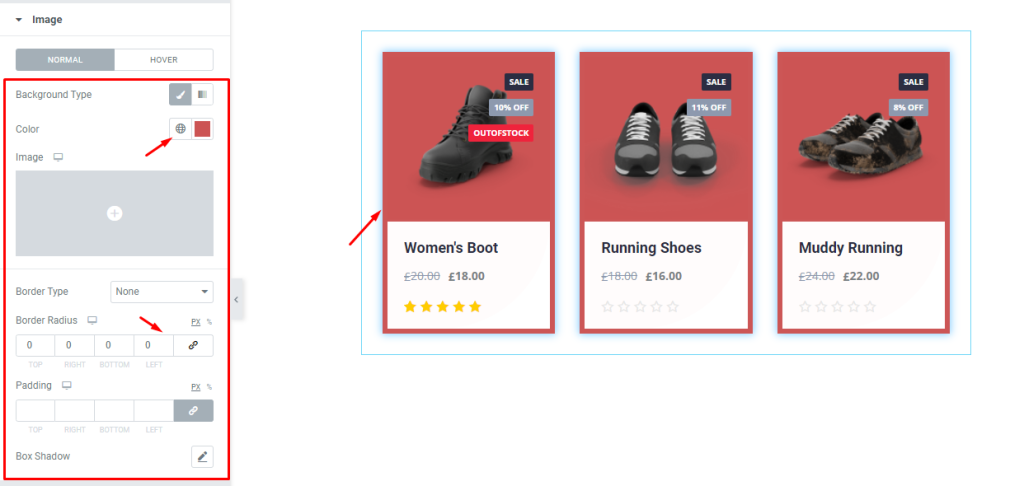Edit Box Shadow with the pencil icon

[x=202, y=457]
